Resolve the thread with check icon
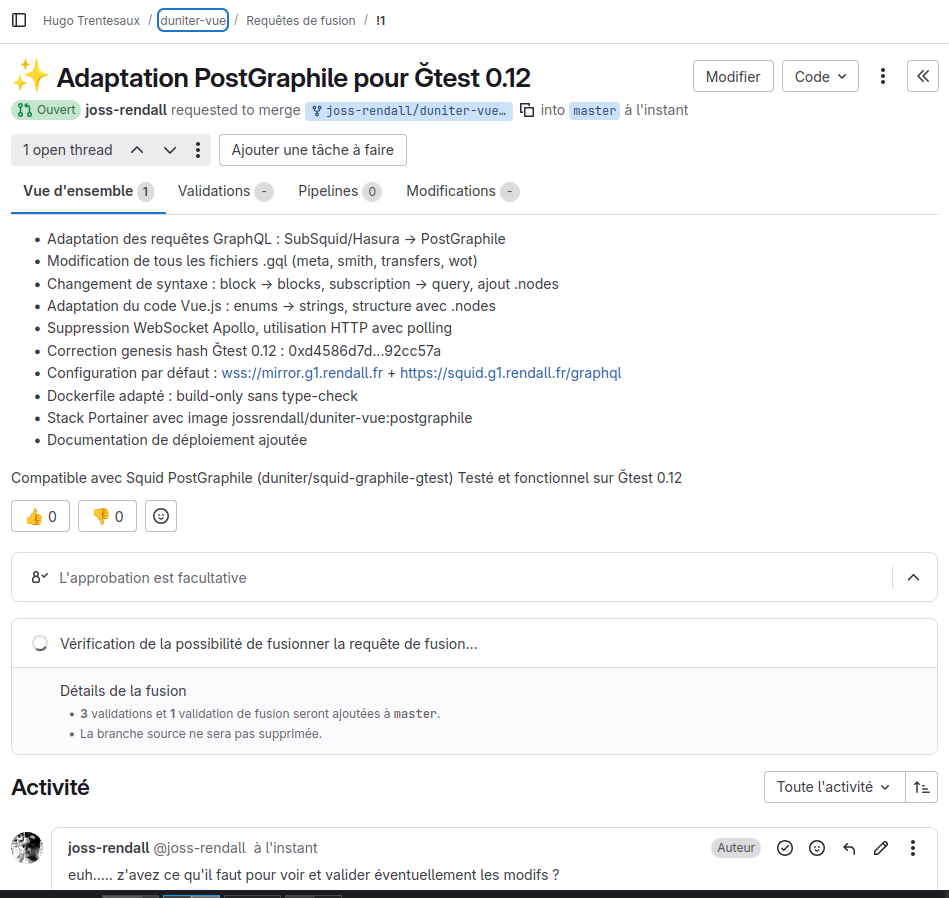The height and width of the screenshot is (898, 949). coord(785,848)
